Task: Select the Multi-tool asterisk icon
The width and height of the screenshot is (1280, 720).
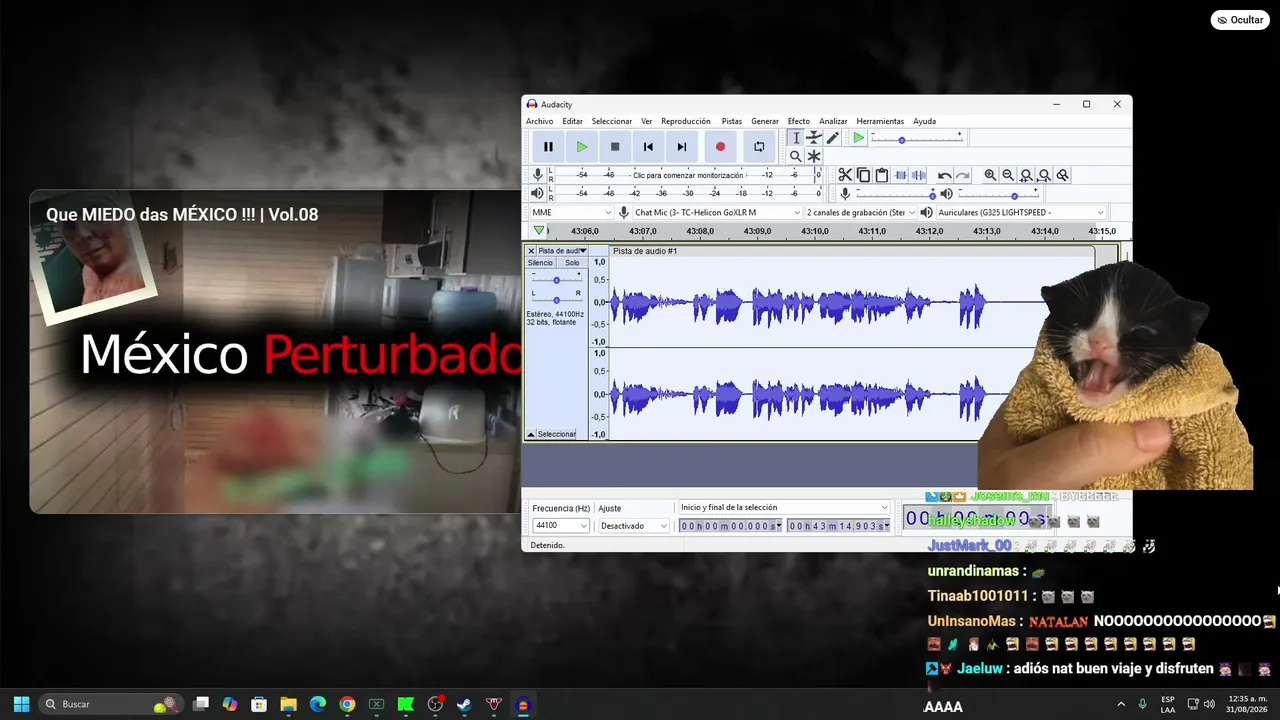Action: coord(814,156)
